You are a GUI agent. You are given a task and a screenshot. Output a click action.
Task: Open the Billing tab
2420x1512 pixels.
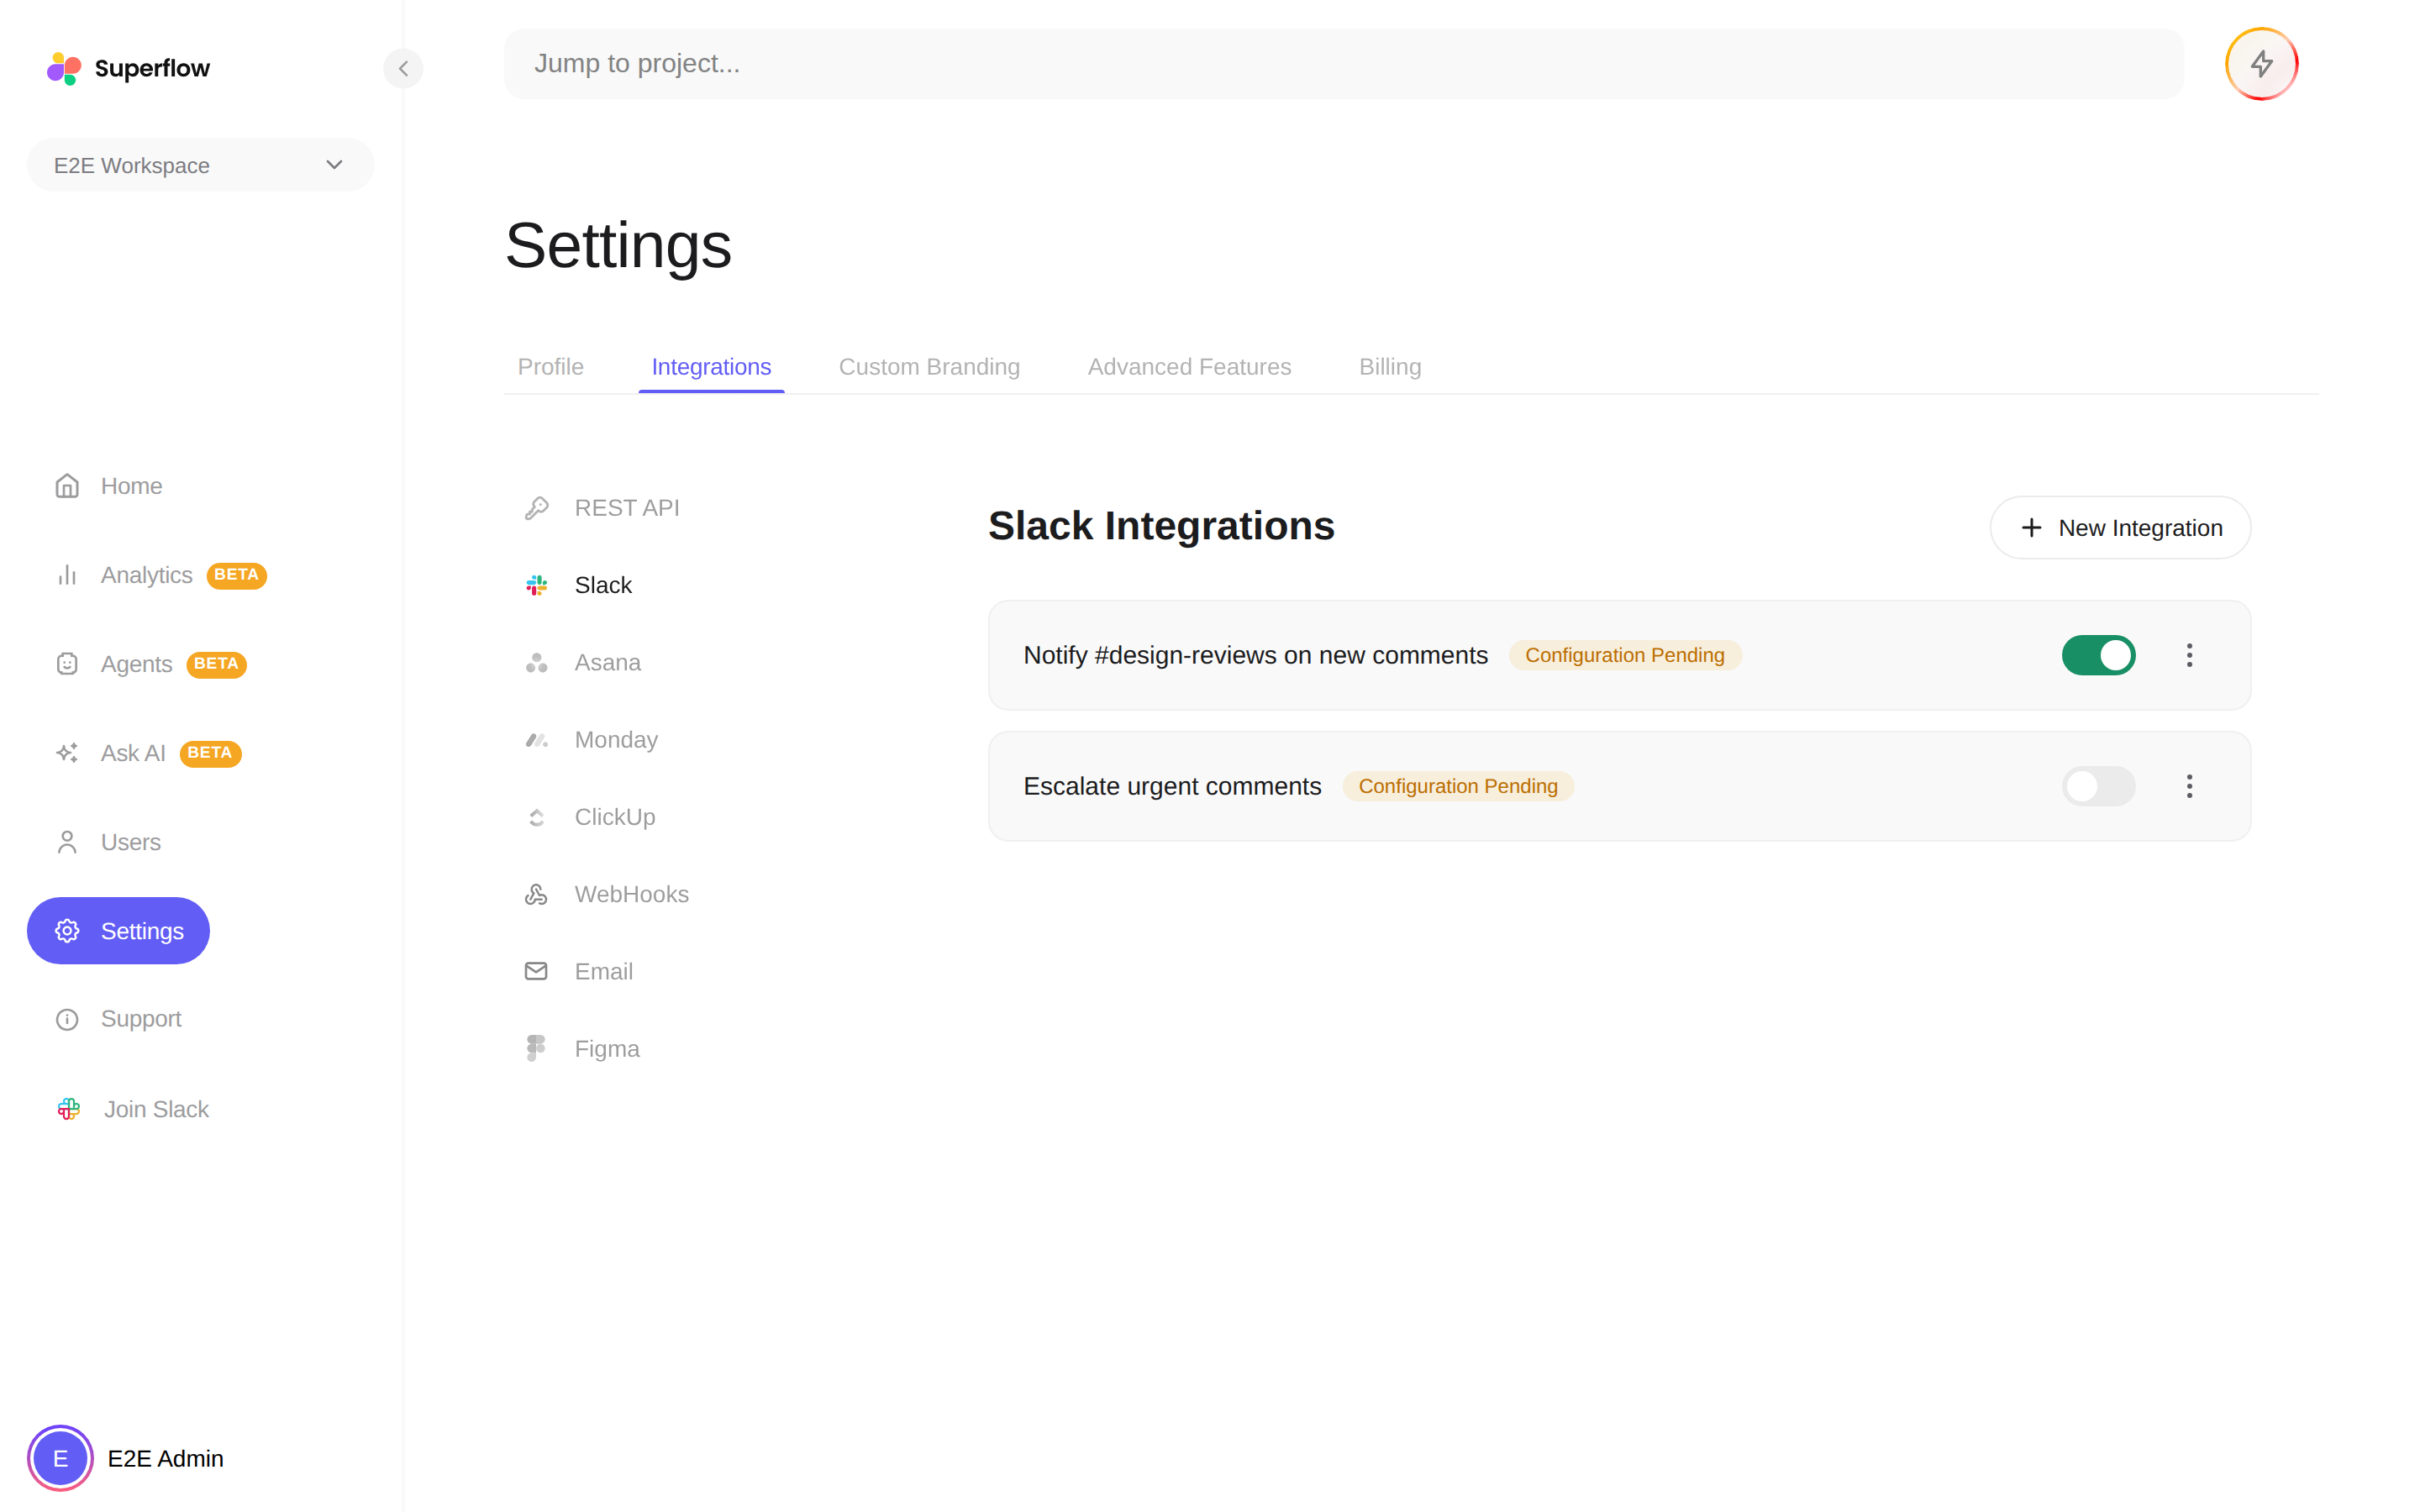pos(1390,367)
